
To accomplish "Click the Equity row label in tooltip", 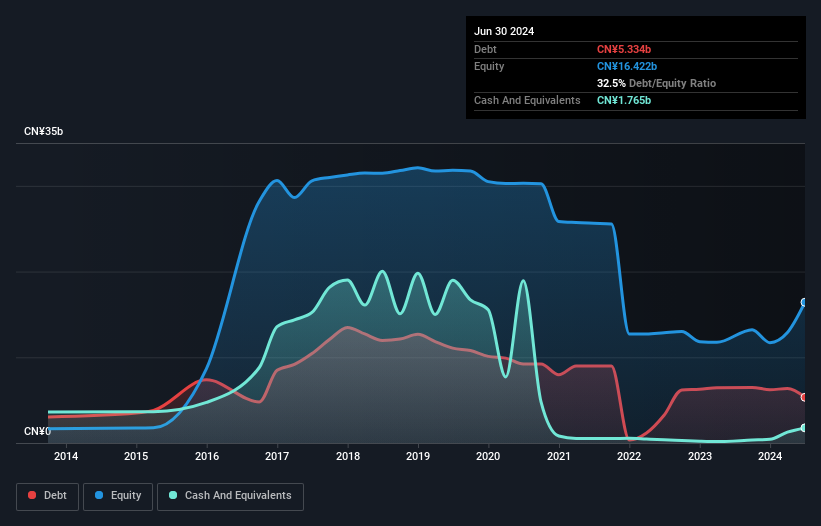I will (489, 66).
